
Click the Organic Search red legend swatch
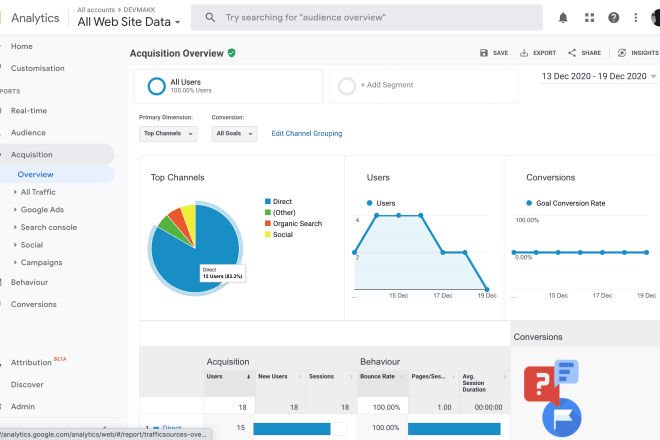point(268,223)
